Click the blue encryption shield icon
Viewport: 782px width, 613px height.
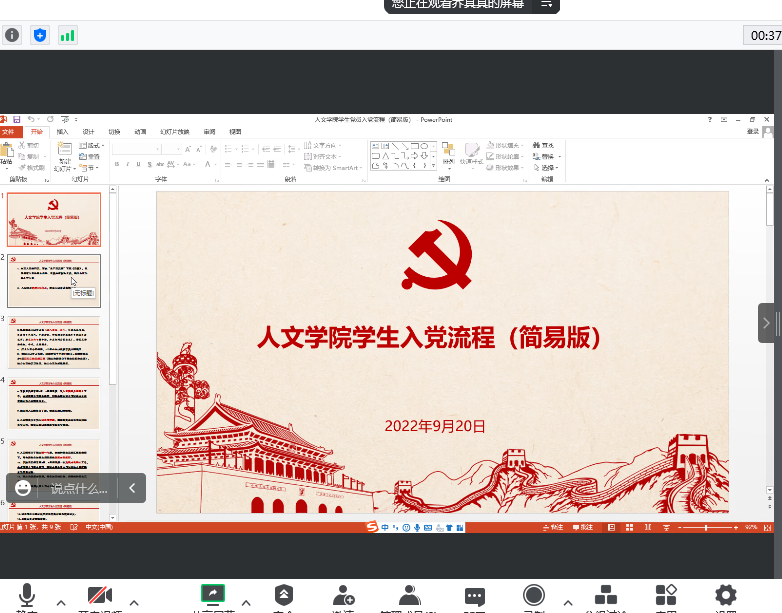[40, 35]
